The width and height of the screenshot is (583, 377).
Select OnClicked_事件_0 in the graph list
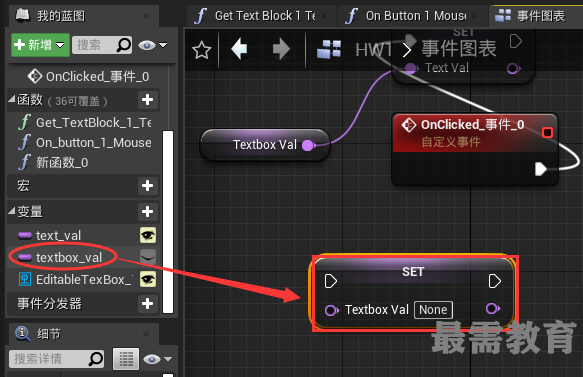(x=97, y=77)
